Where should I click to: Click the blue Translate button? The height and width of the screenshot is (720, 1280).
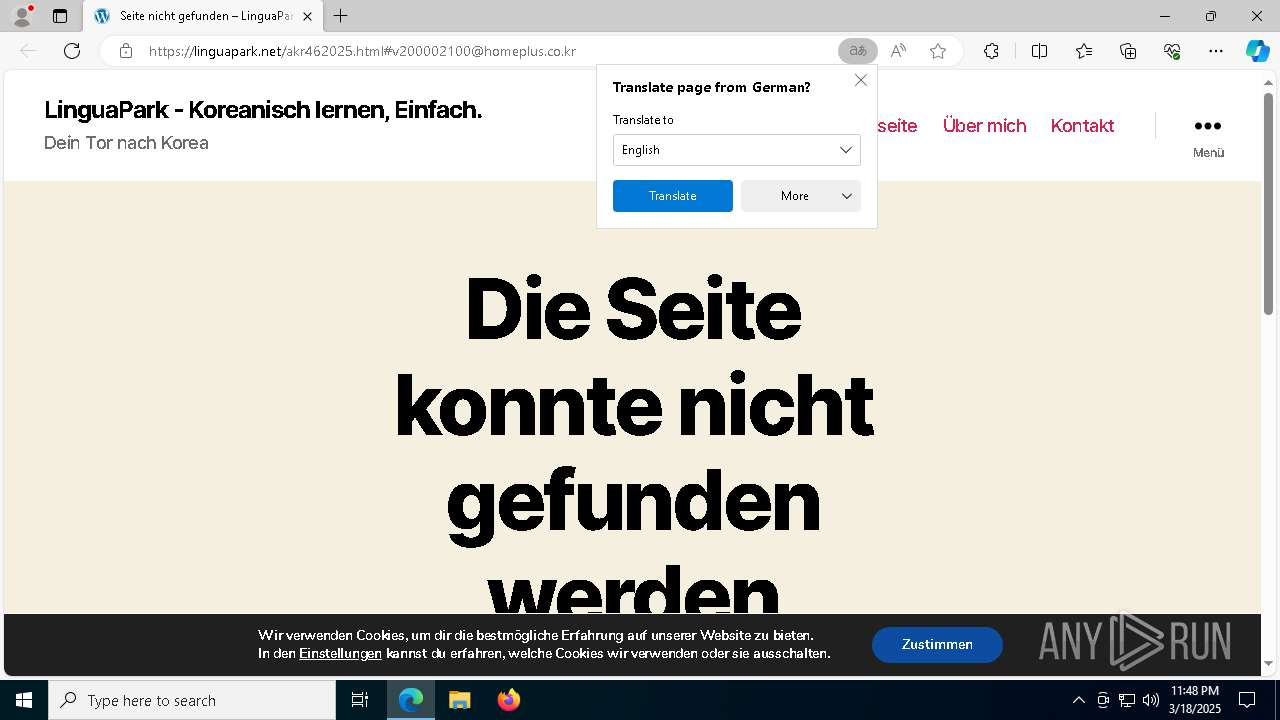(673, 196)
